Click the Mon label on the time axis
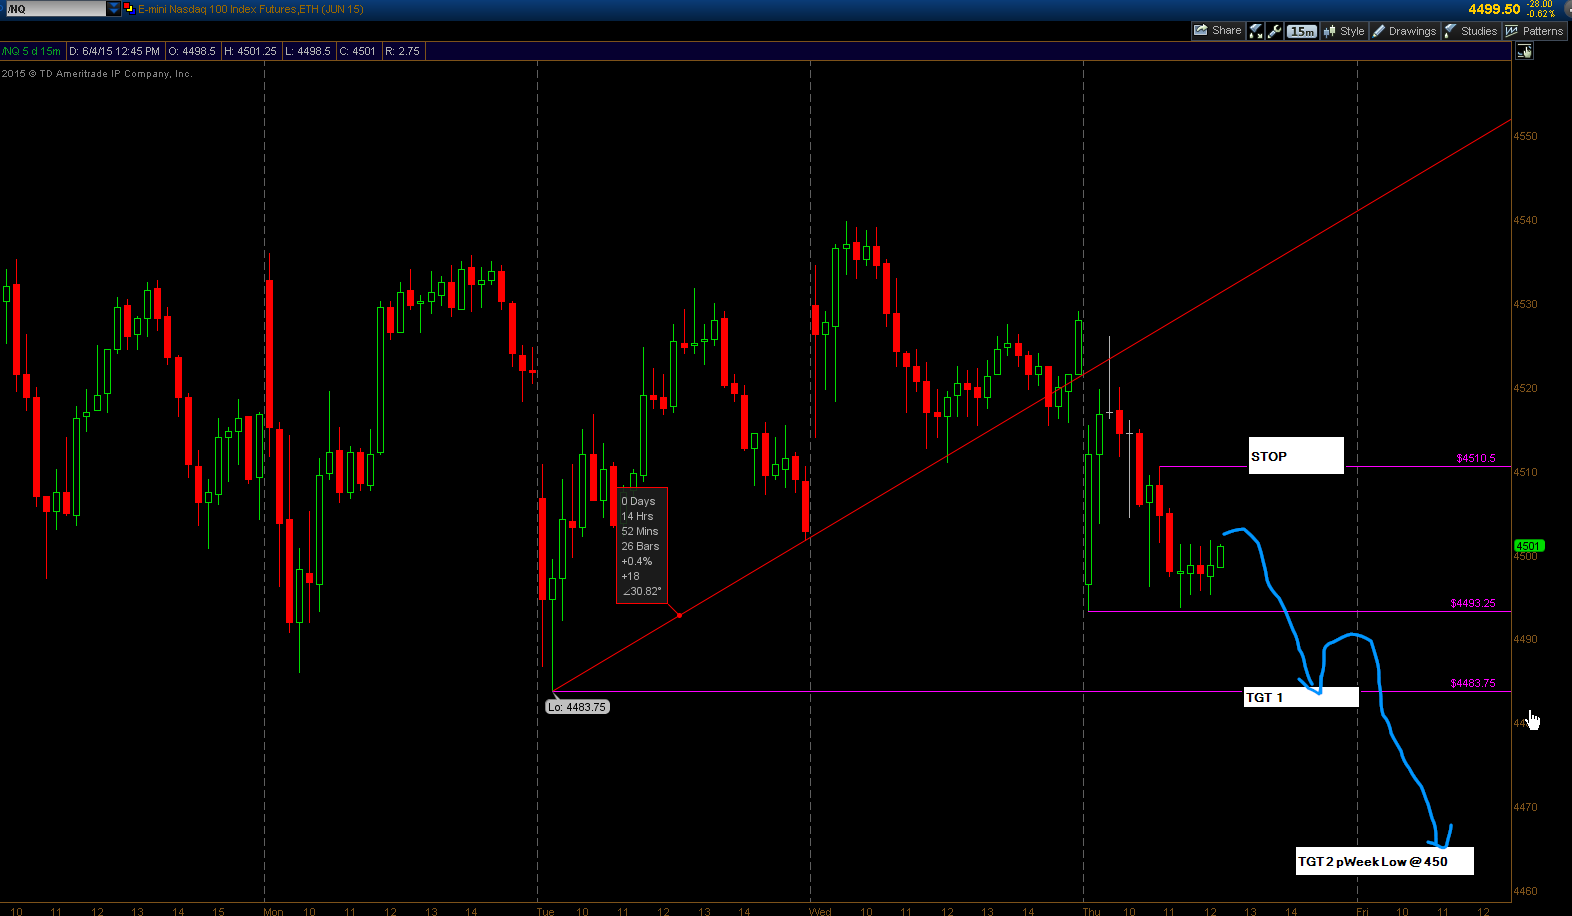1572x916 pixels. [273, 911]
